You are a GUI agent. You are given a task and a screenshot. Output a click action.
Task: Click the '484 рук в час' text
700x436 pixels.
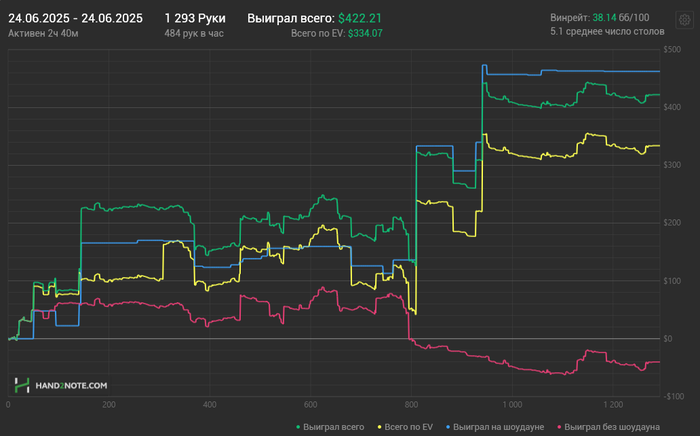[x=194, y=33]
